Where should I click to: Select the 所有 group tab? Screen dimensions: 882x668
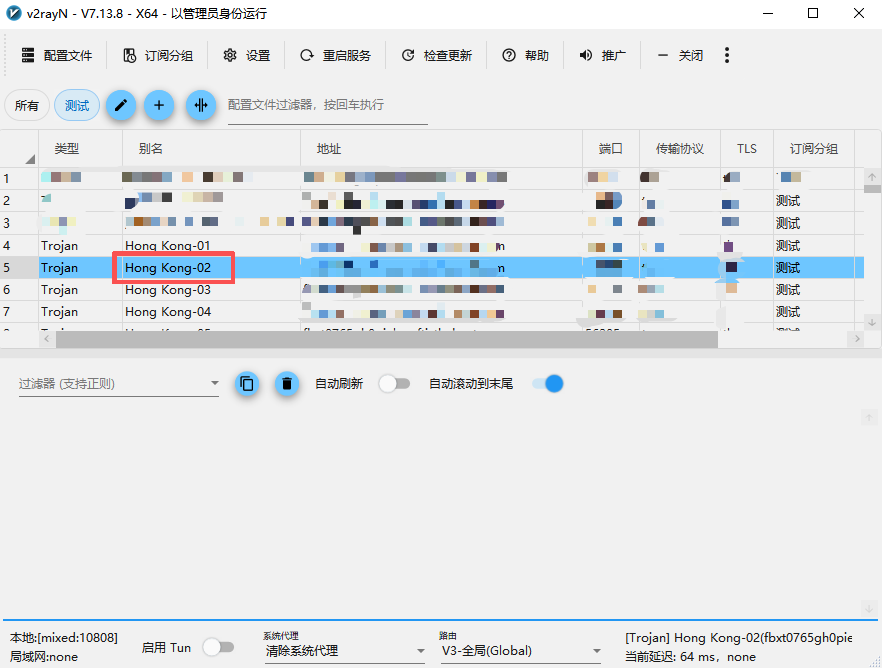[27, 105]
